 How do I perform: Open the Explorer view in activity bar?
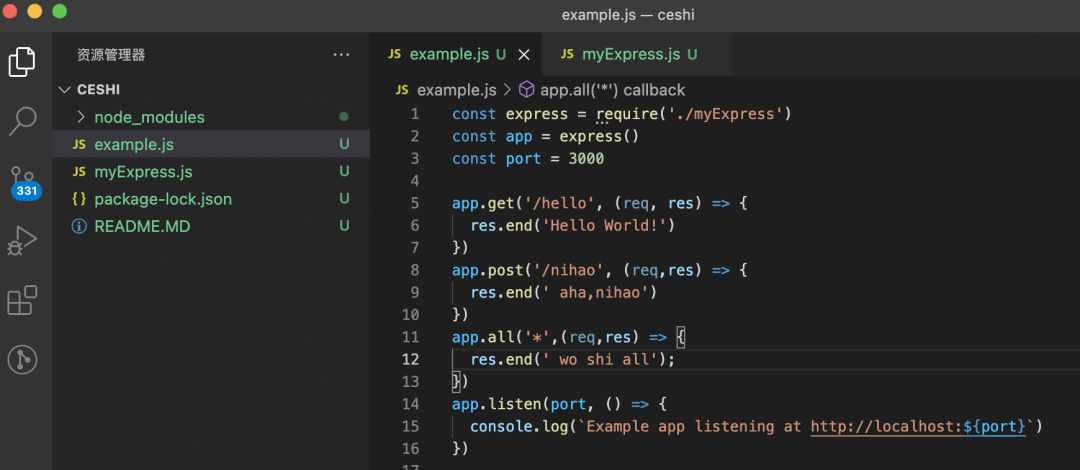point(22,62)
